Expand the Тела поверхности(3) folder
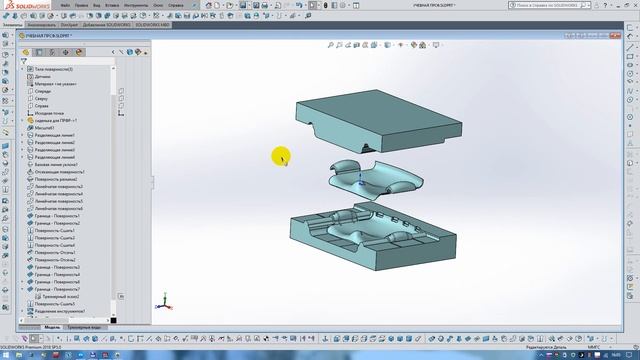Screen dimensions: 640x360 pyautogui.click(x=22, y=69)
